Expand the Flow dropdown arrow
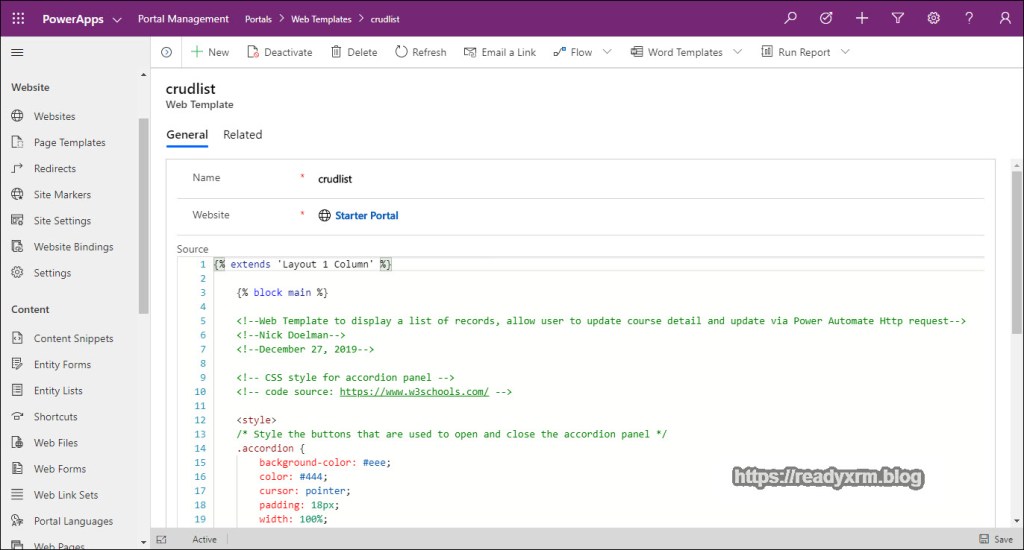1024x550 pixels. pos(608,52)
